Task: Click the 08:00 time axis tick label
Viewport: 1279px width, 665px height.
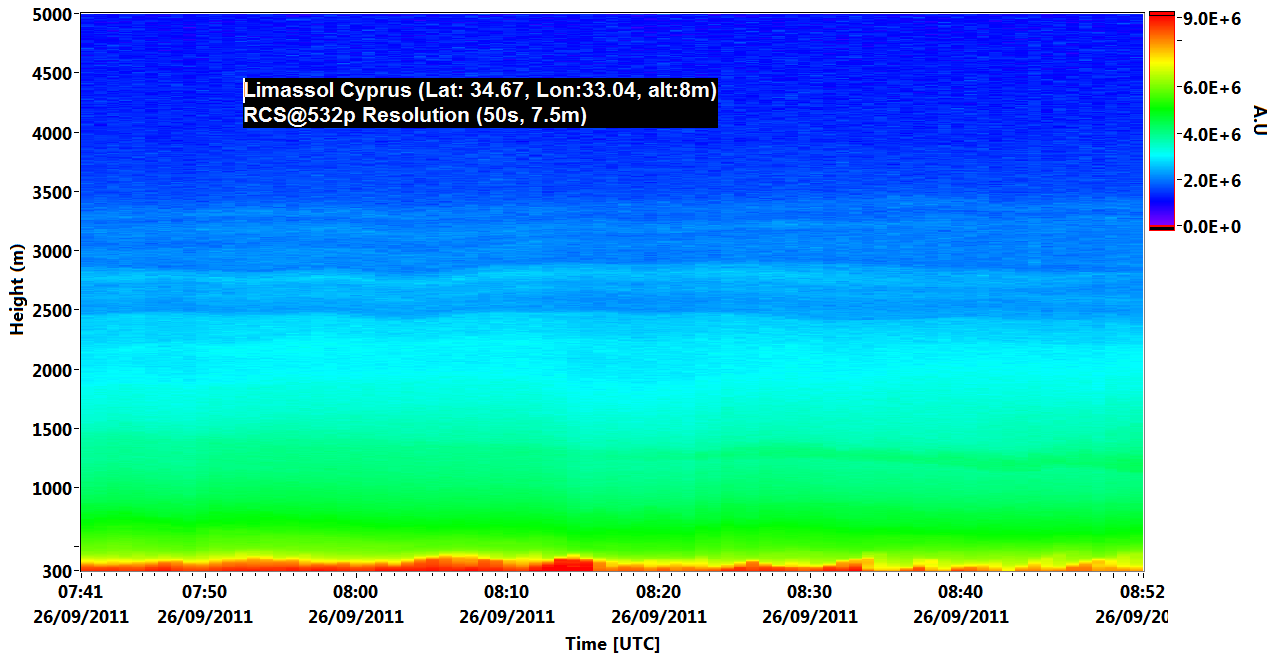Action: pos(356,594)
